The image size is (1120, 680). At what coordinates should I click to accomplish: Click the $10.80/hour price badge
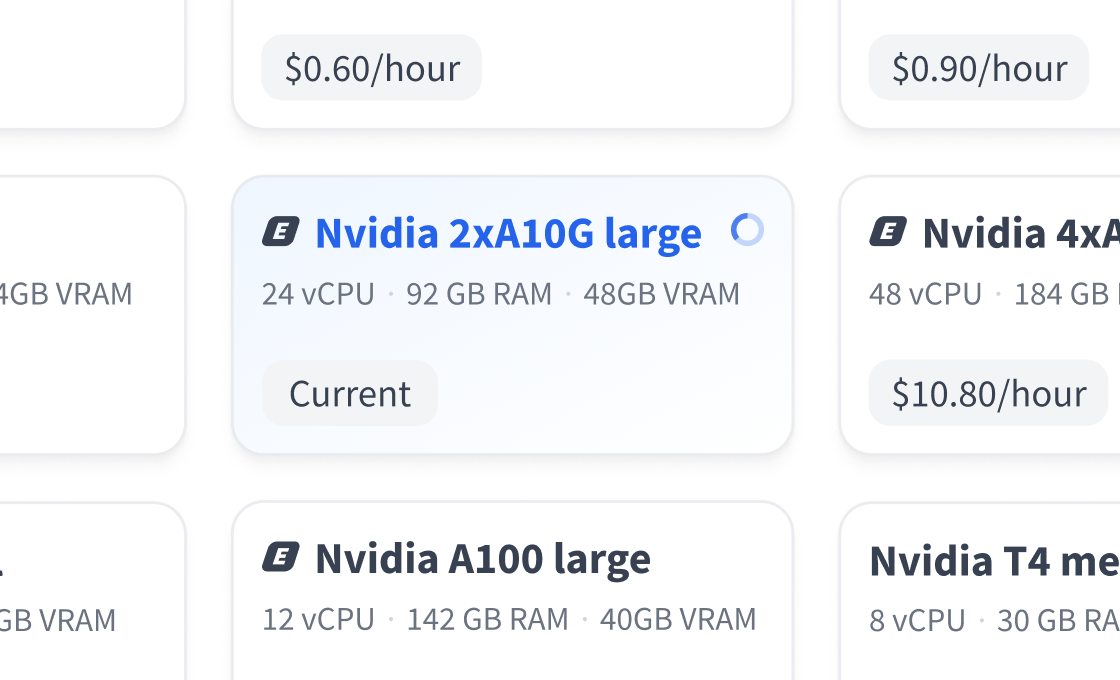pyautogui.click(x=987, y=393)
